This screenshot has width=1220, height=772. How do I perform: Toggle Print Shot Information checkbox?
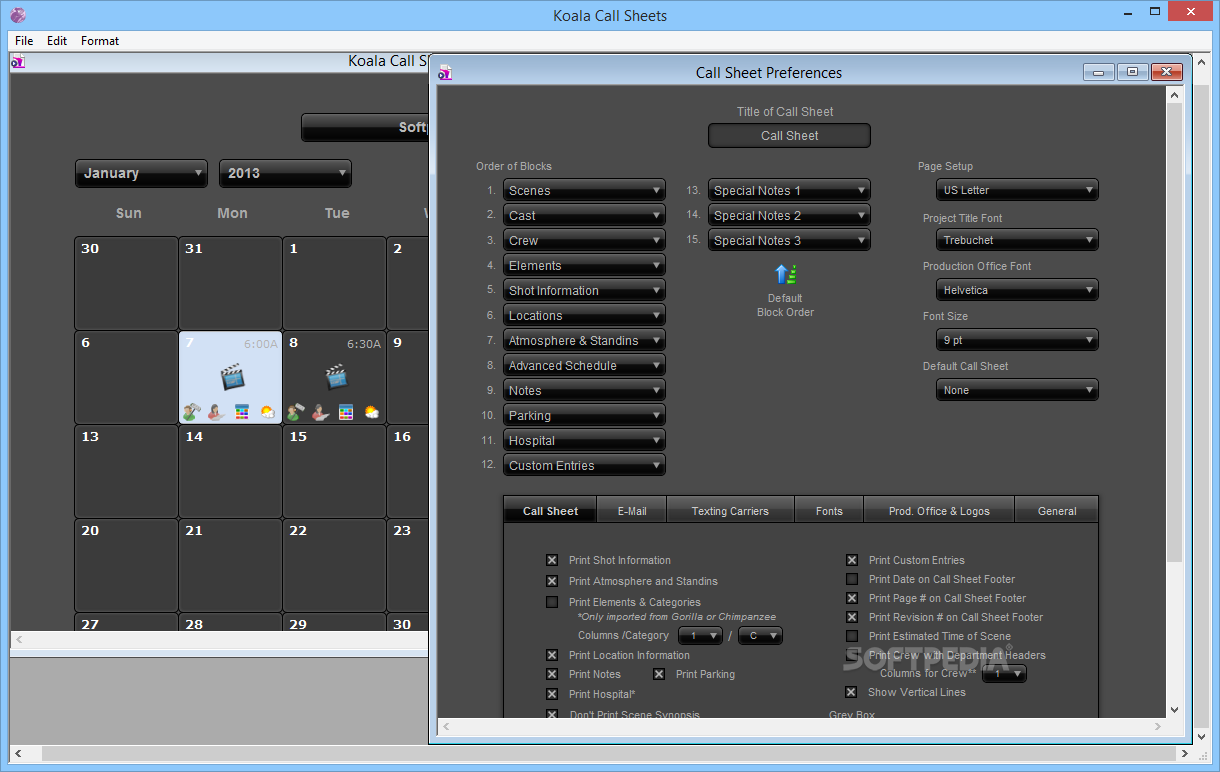[552, 560]
